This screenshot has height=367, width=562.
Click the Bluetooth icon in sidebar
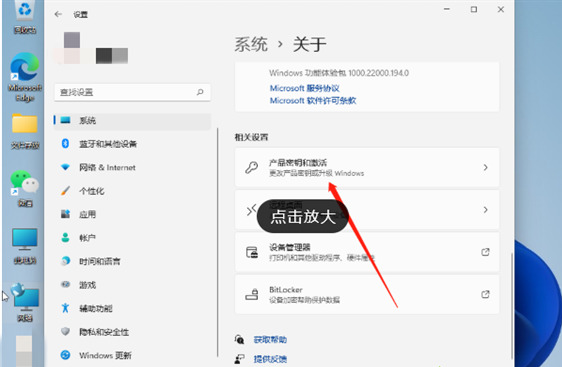[65, 144]
